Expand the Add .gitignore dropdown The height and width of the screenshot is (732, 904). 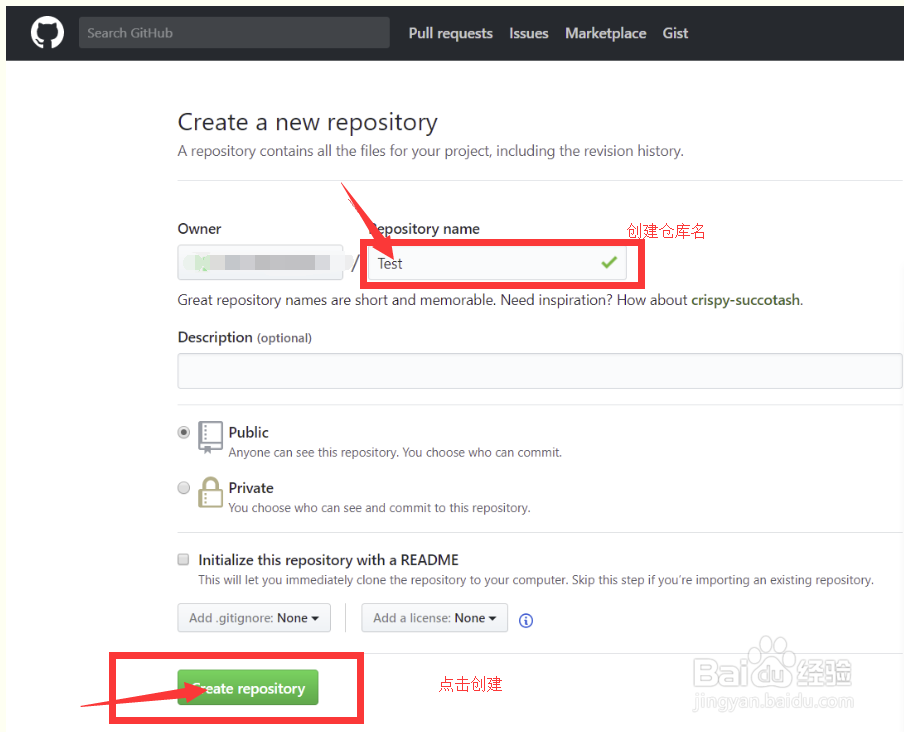(254, 618)
